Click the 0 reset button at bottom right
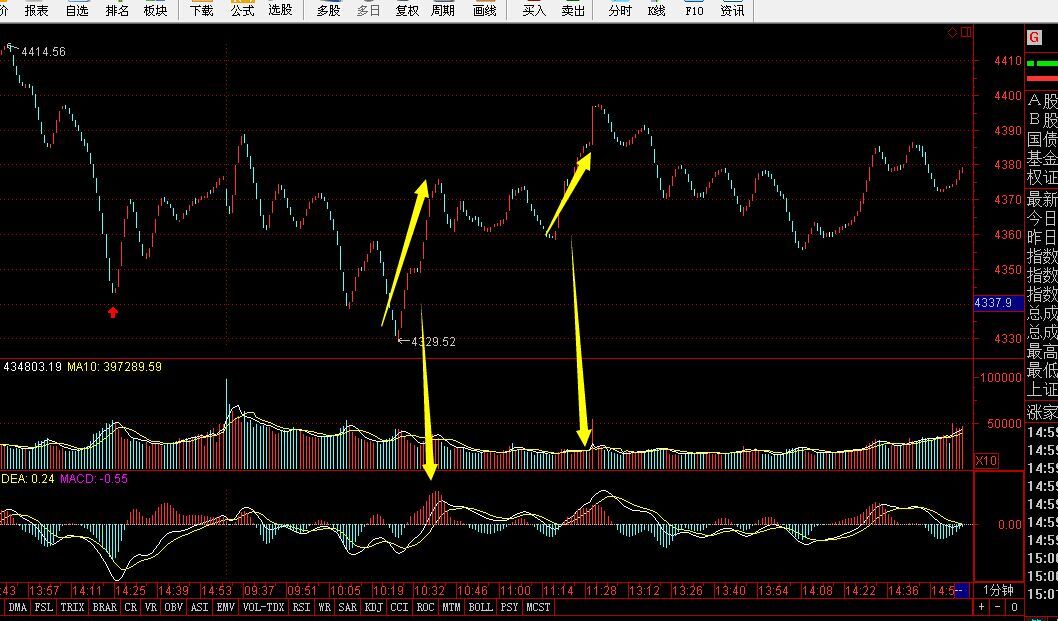The width and height of the screenshot is (1058, 621). coord(1013,607)
